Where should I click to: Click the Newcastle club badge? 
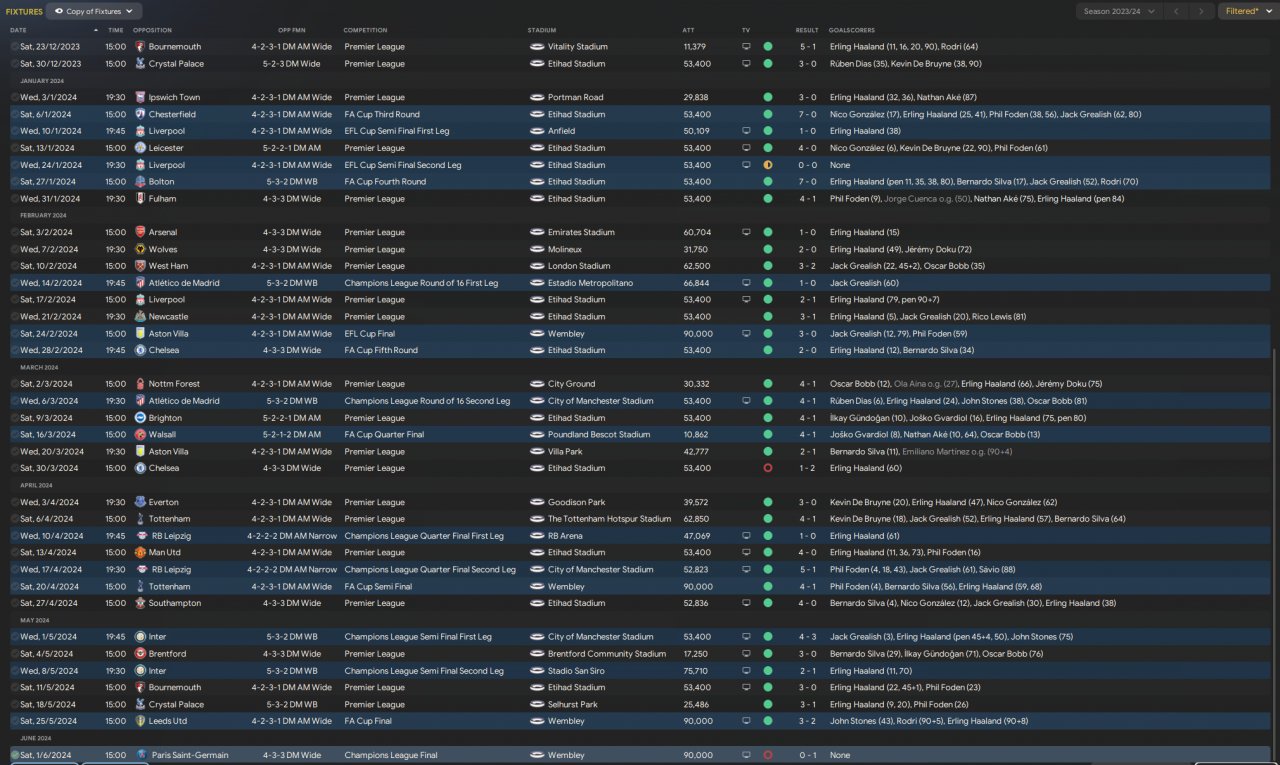(x=140, y=317)
